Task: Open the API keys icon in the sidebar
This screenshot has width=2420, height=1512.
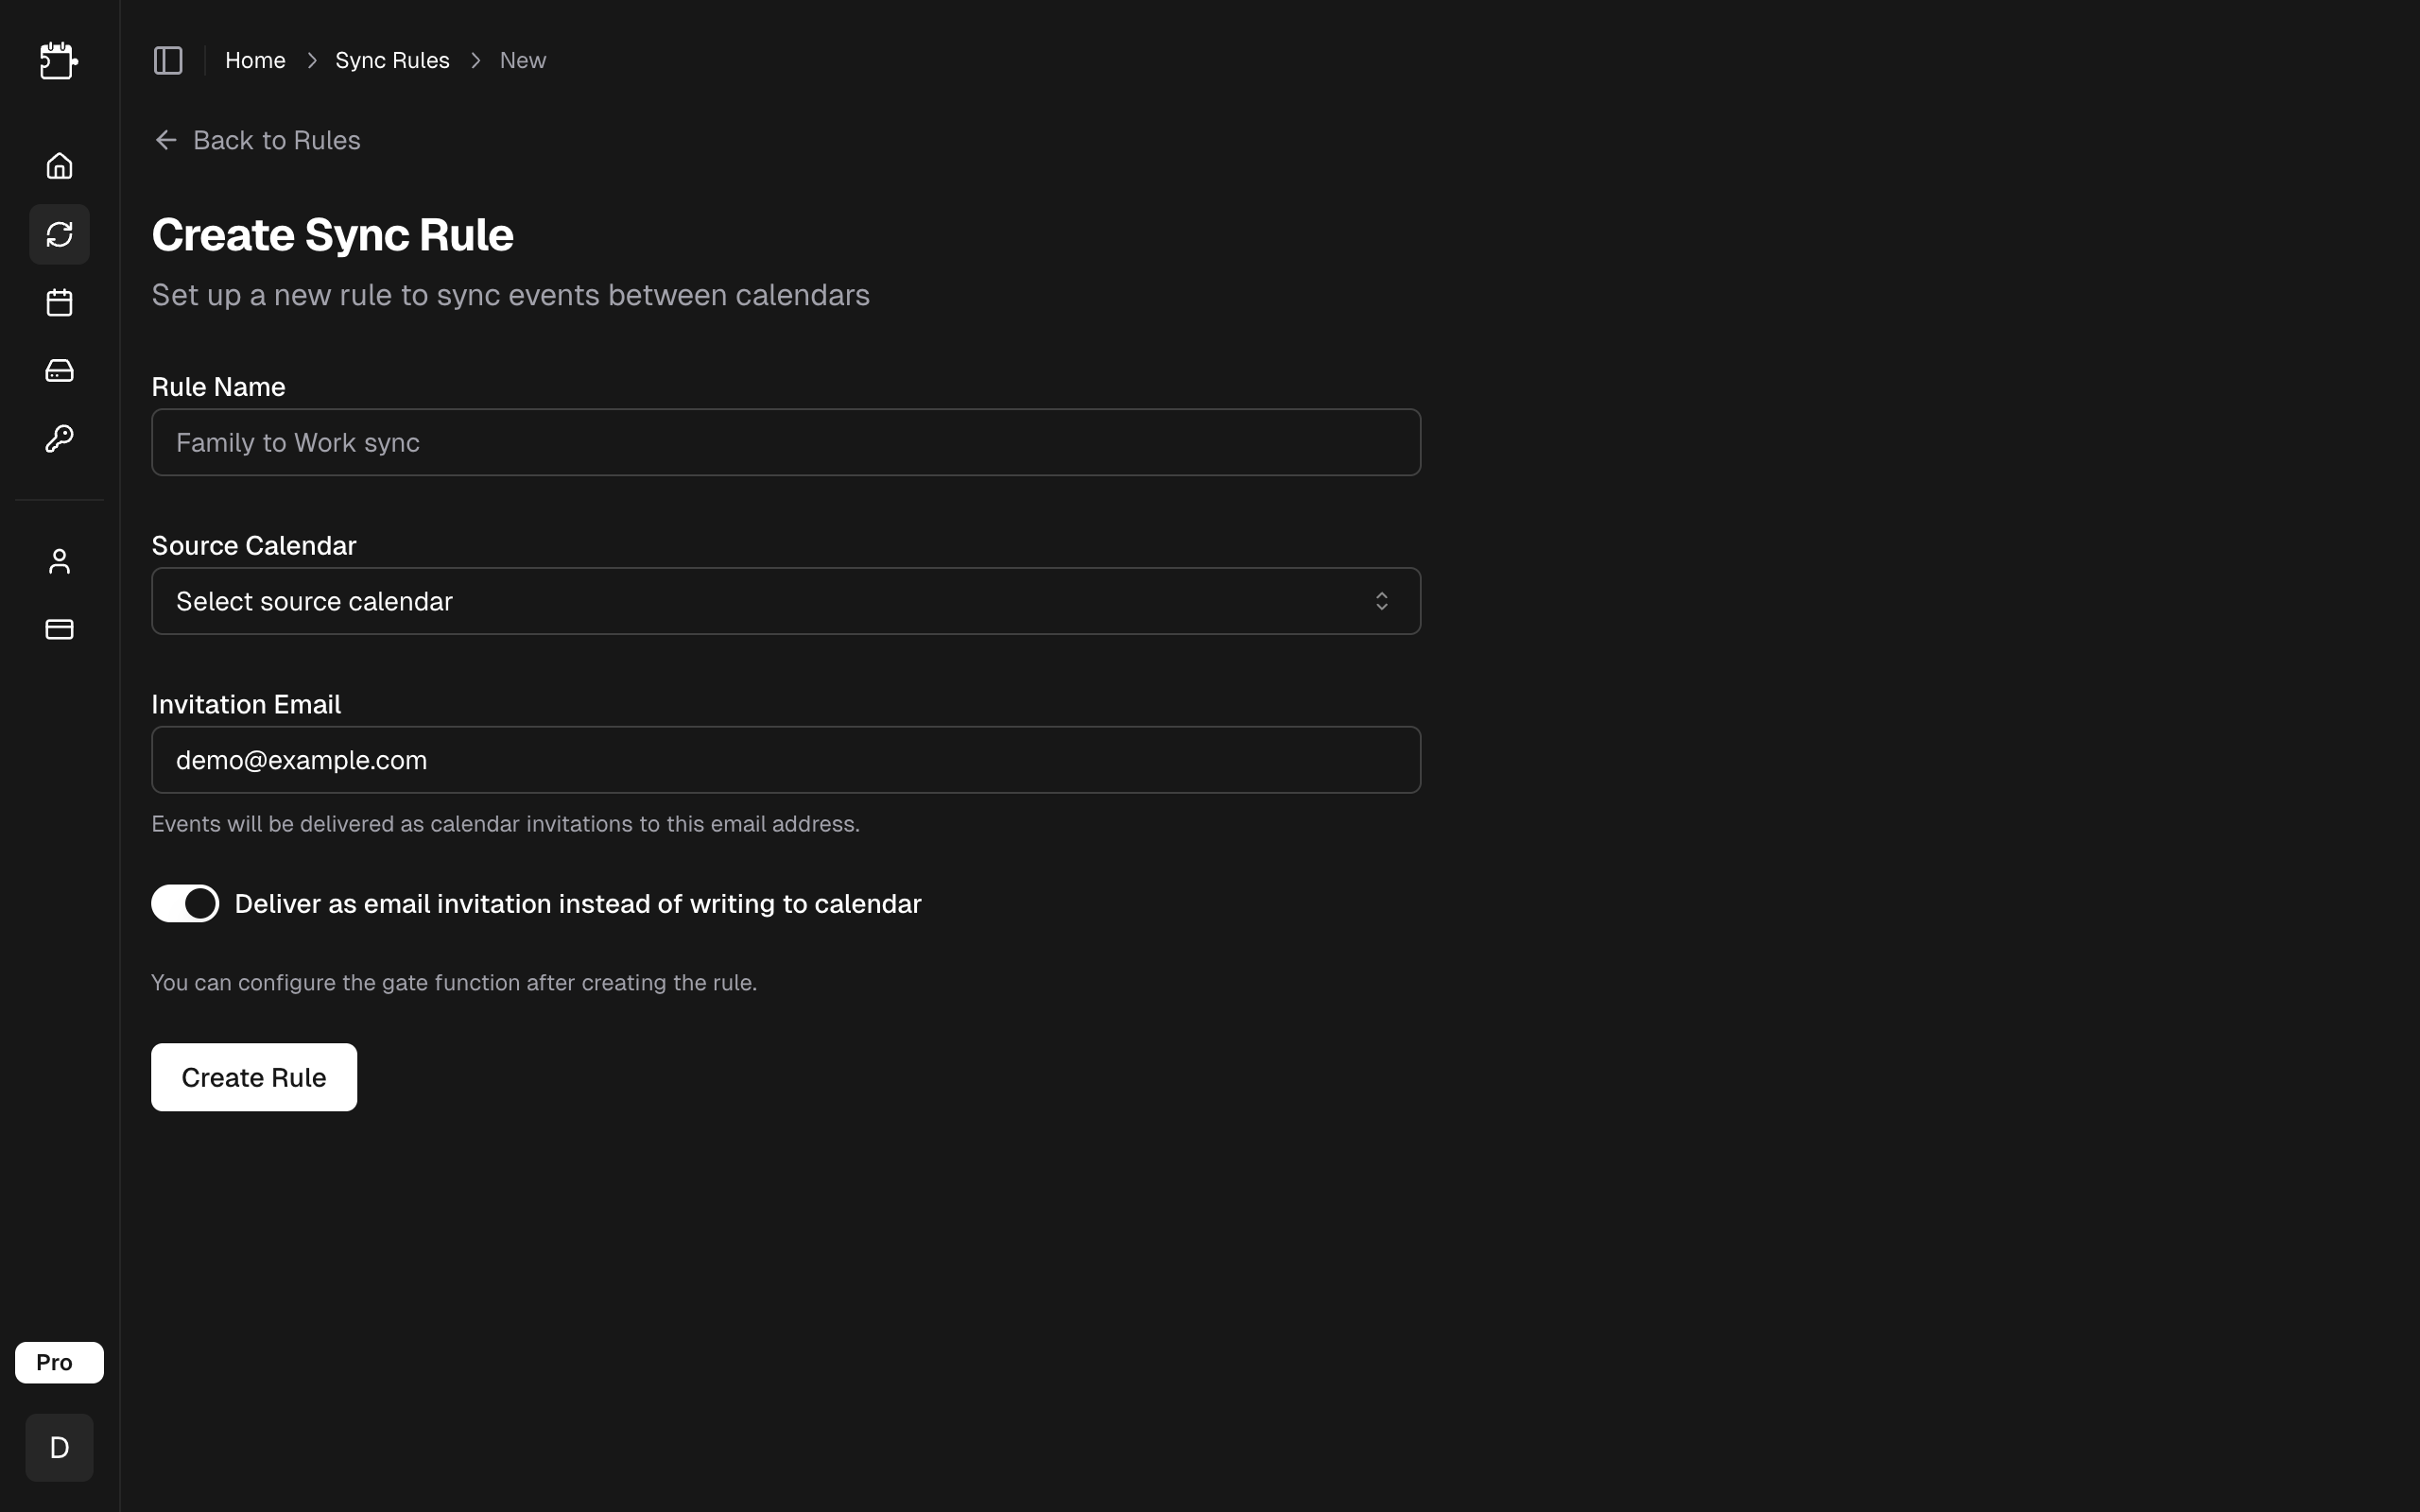Action: pos(58,437)
